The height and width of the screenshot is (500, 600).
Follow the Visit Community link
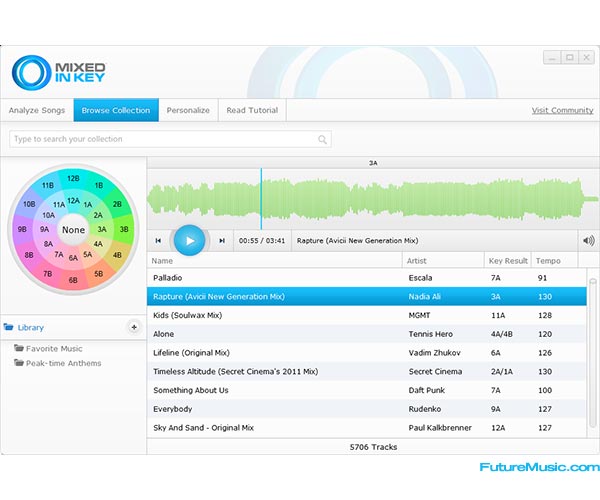click(x=562, y=110)
